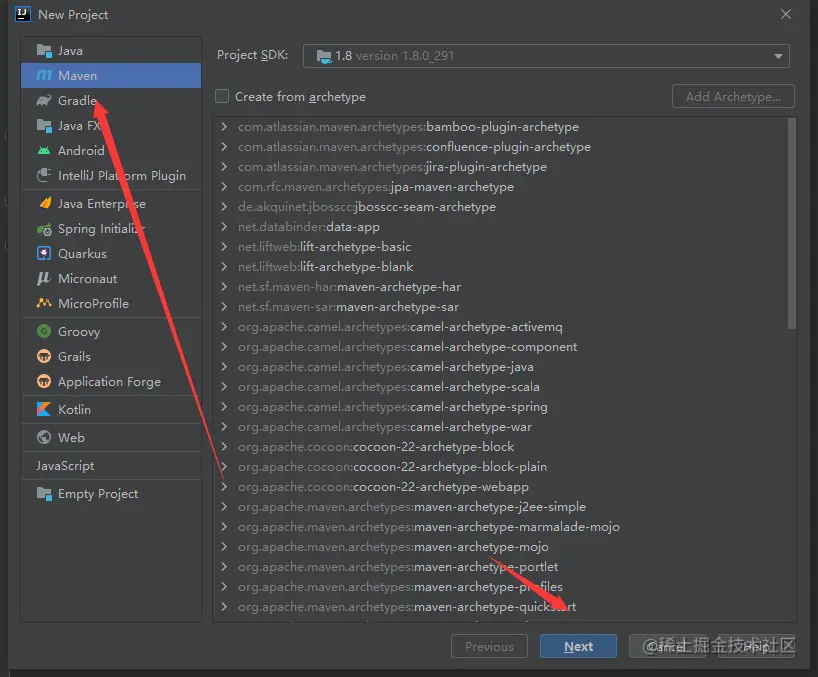Select Spring Initializr project type
818x677 pixels.
111,229
